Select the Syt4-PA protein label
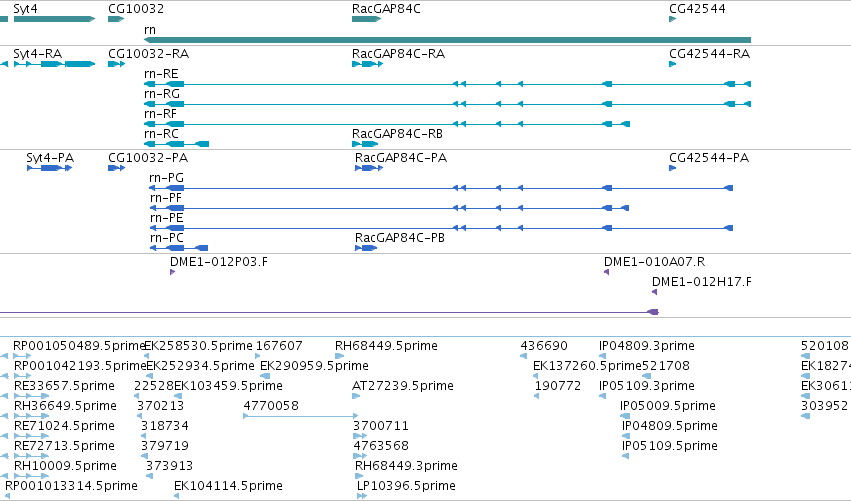Screen dimensions: 851x501 click(x=50, y=158)
